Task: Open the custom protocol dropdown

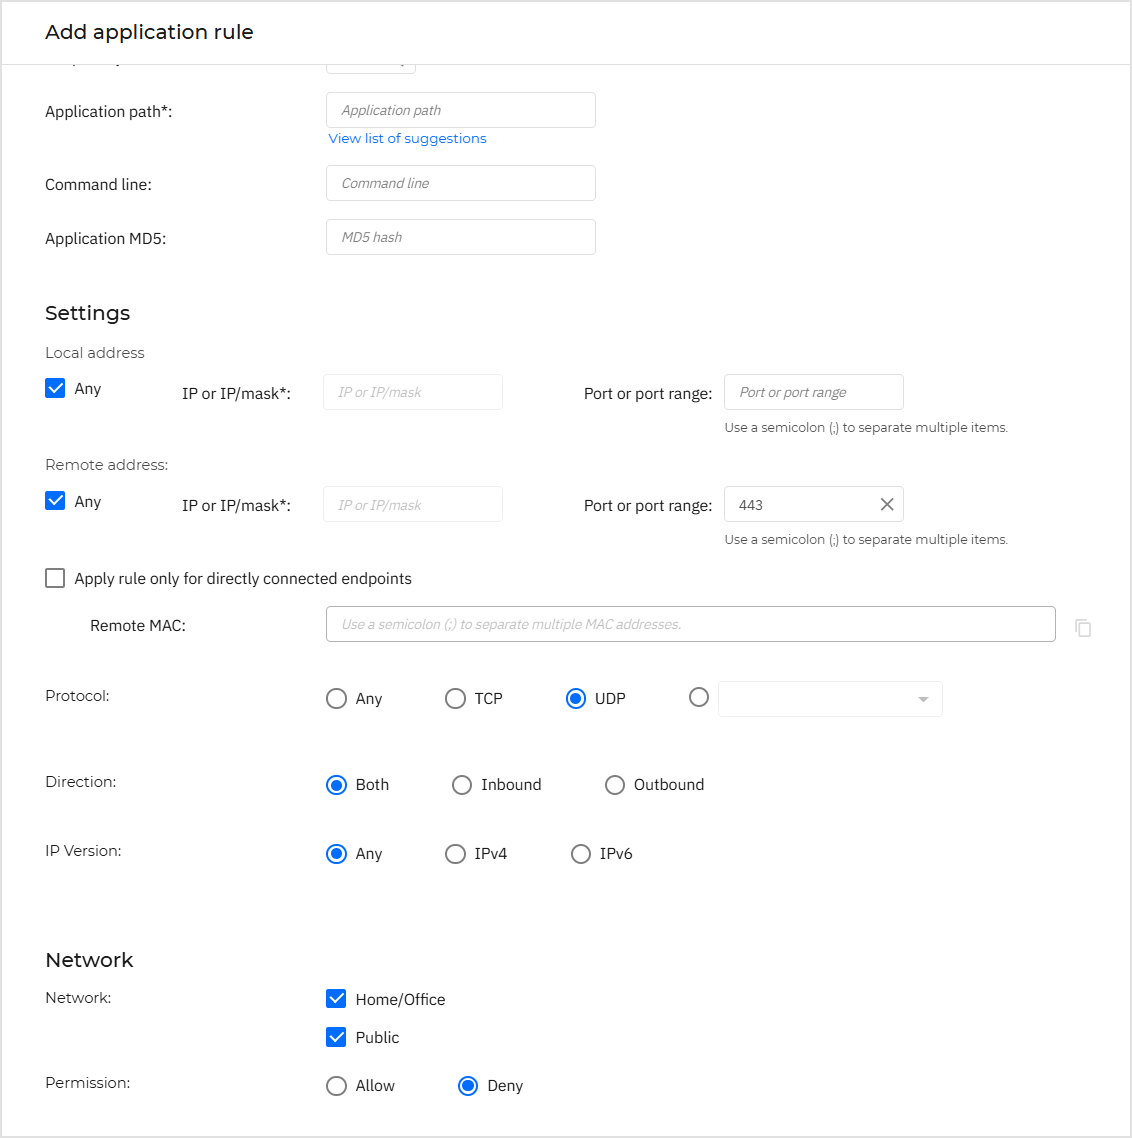Action: [x=830, y=699]
